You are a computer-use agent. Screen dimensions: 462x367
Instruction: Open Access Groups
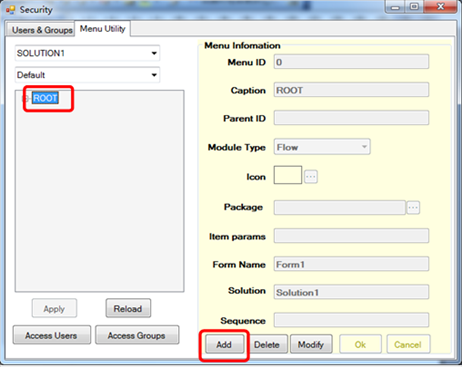point(137,335)
